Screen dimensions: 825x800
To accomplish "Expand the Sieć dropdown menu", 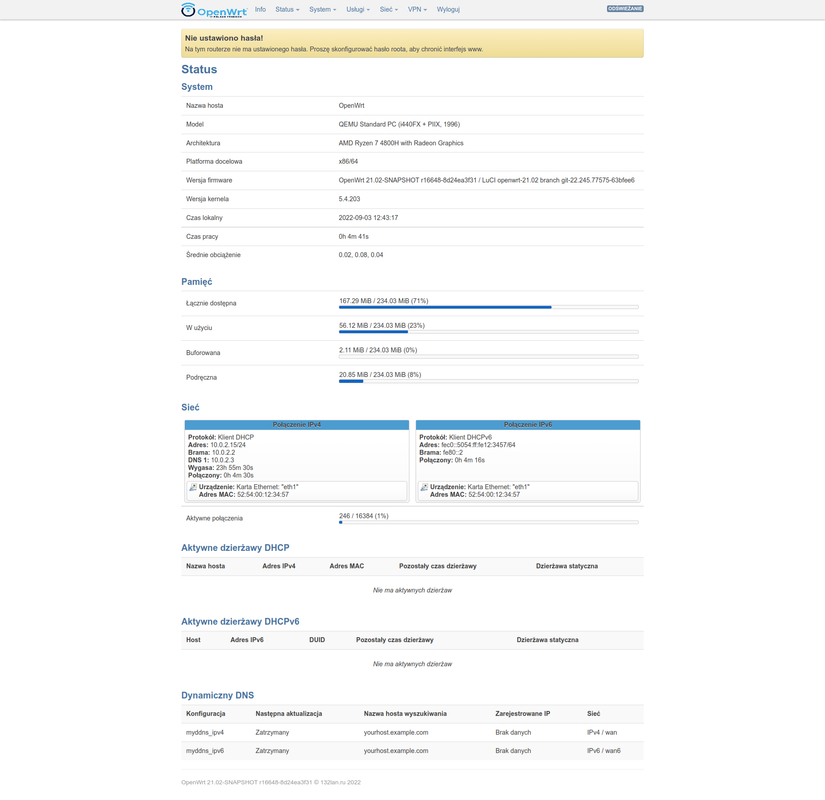I will pos(389,9).
